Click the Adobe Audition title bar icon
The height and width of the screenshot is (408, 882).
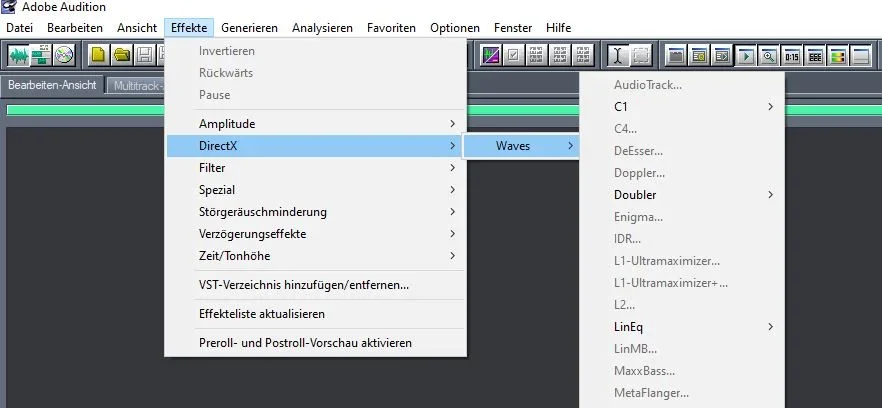click(9, 7)
